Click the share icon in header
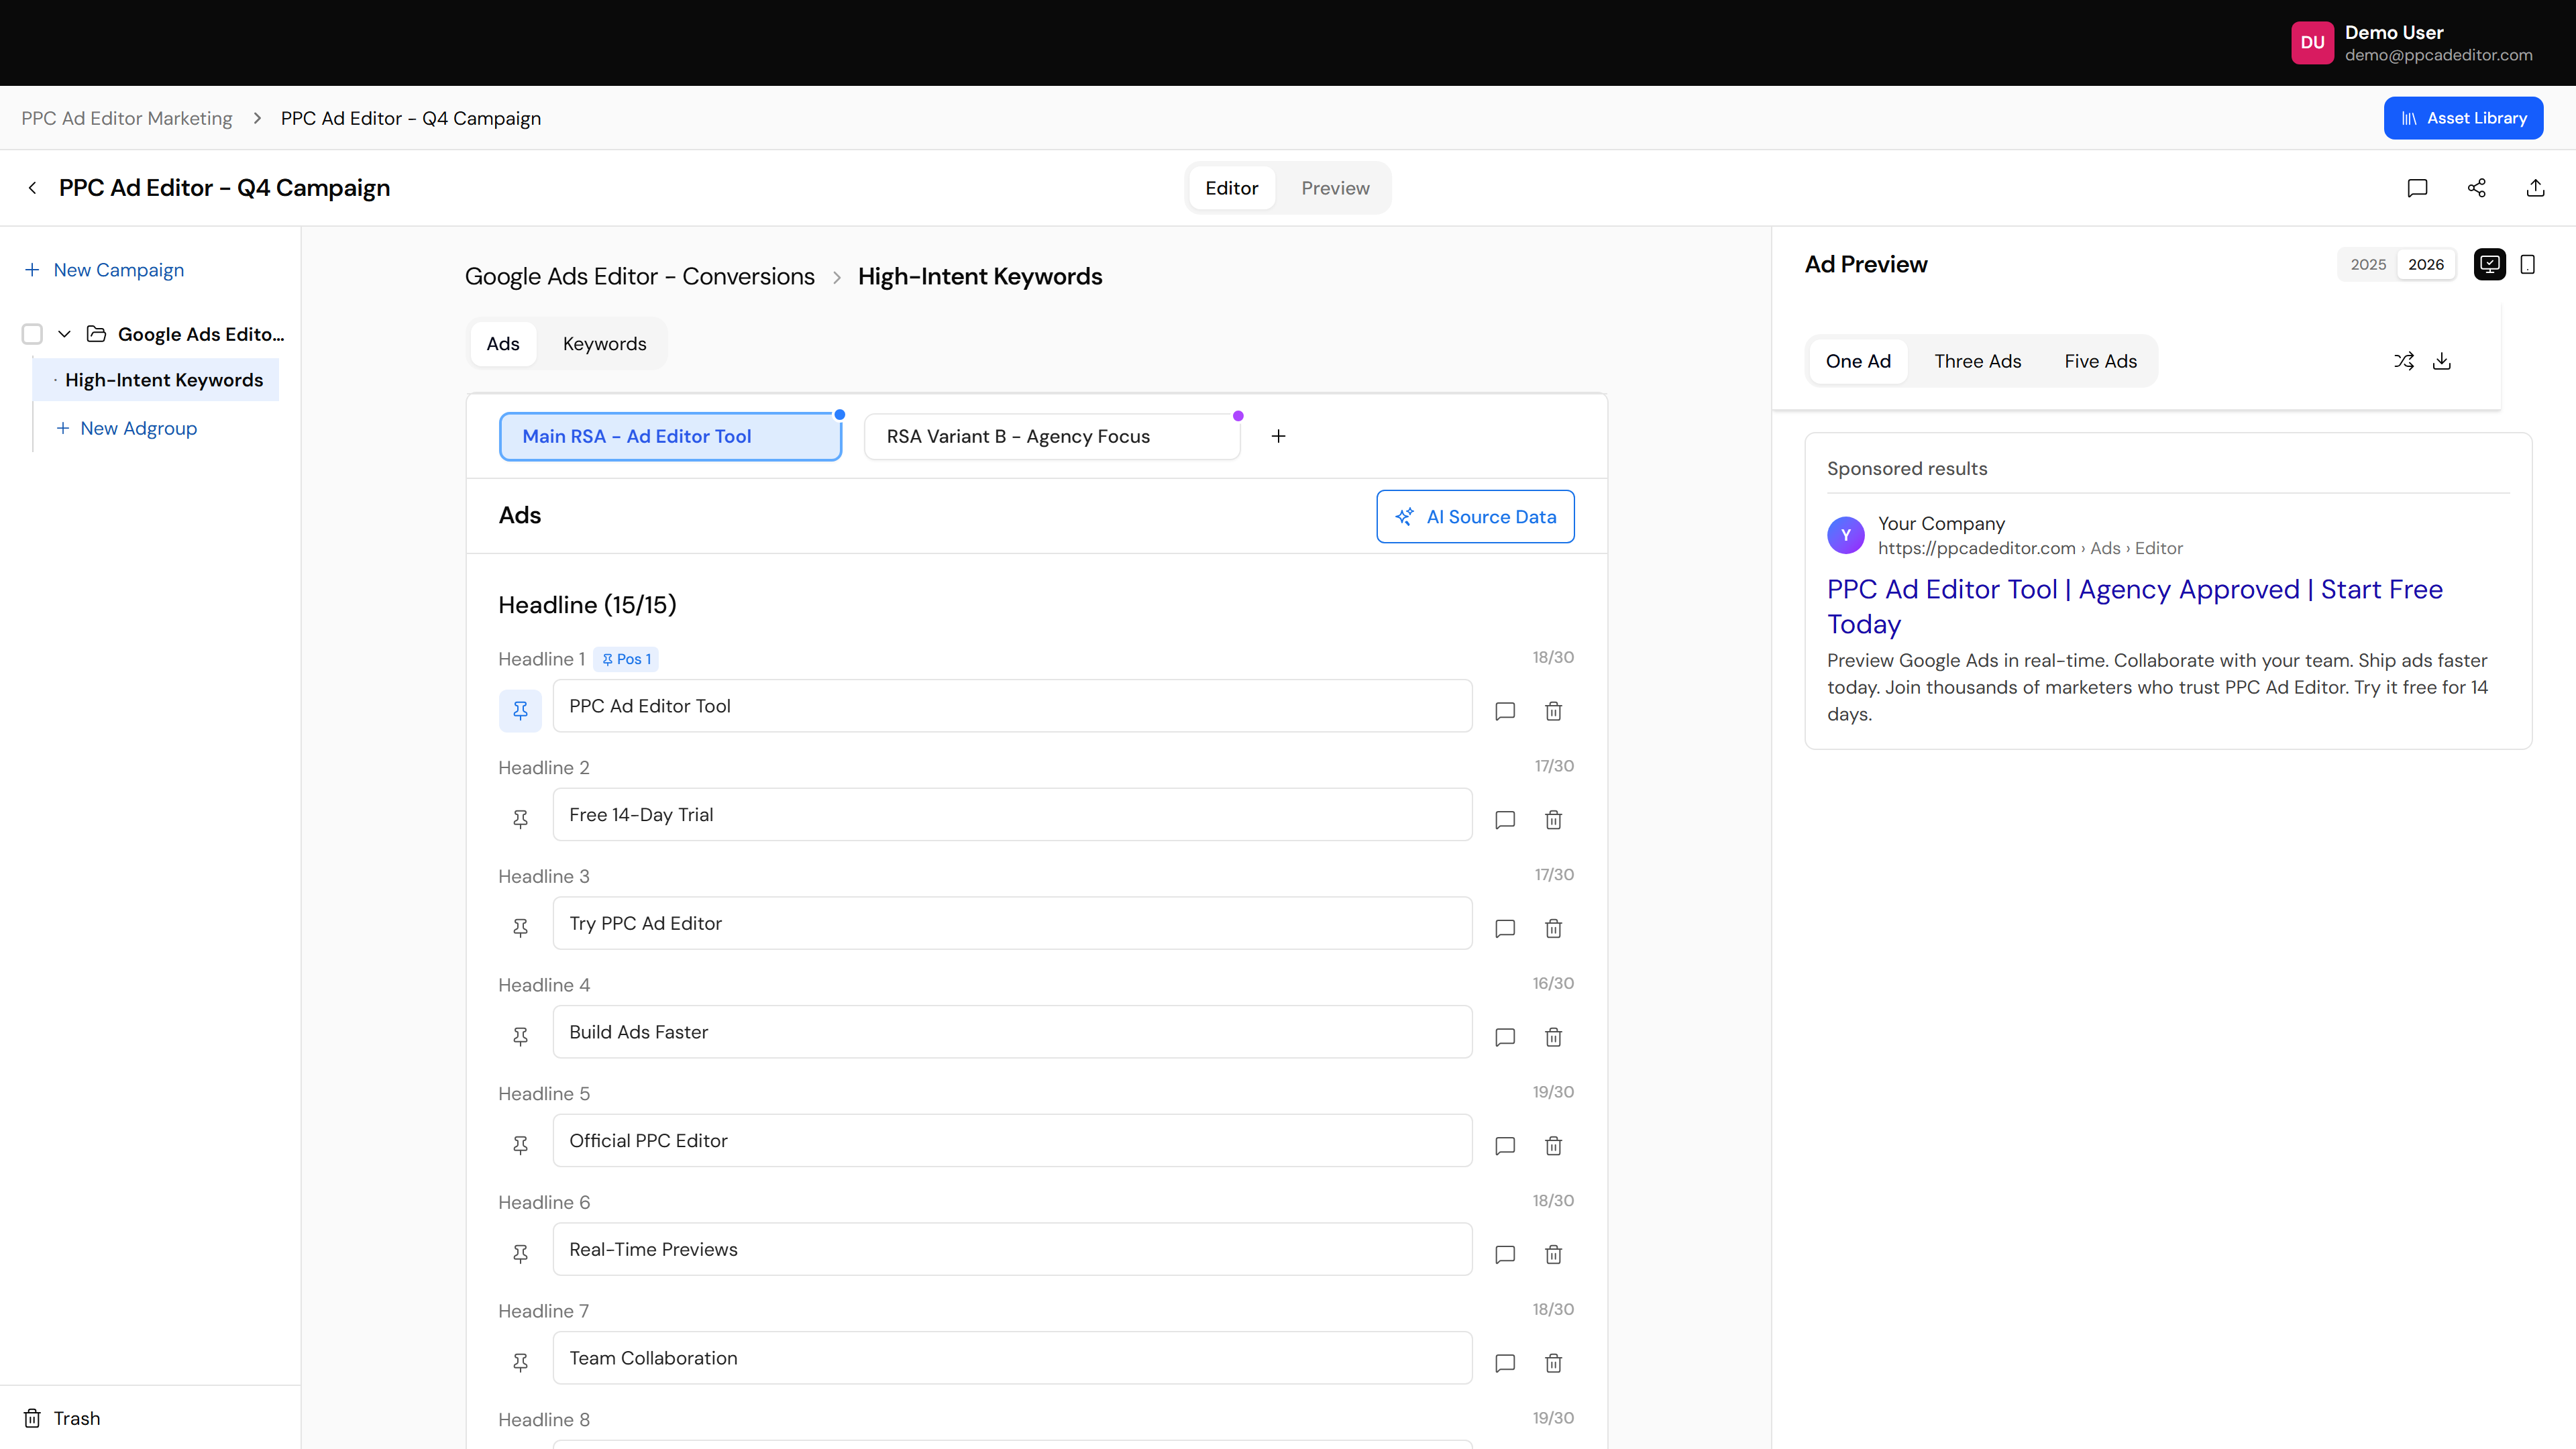This screenshot has height=1449, width=2576. point(2476,188)
